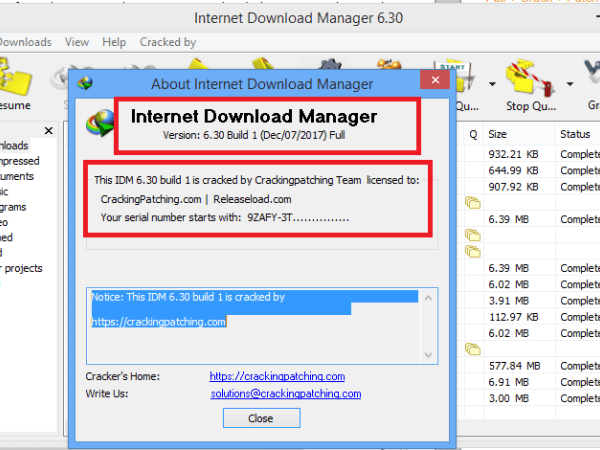The width and height of the screenshot is (600, 450).
Task: Select the download sized 577.84 MB
Action: [x=514, y=366]
